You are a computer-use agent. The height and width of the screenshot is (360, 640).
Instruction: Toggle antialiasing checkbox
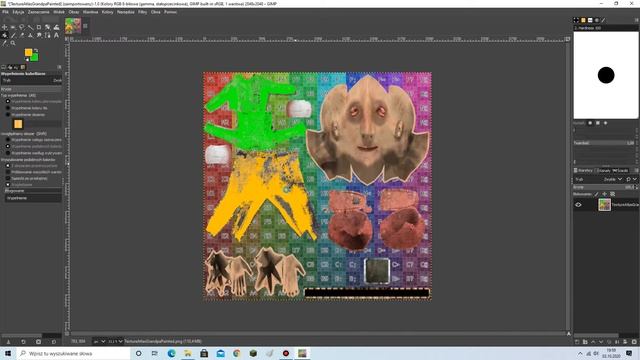pos(8,184)
